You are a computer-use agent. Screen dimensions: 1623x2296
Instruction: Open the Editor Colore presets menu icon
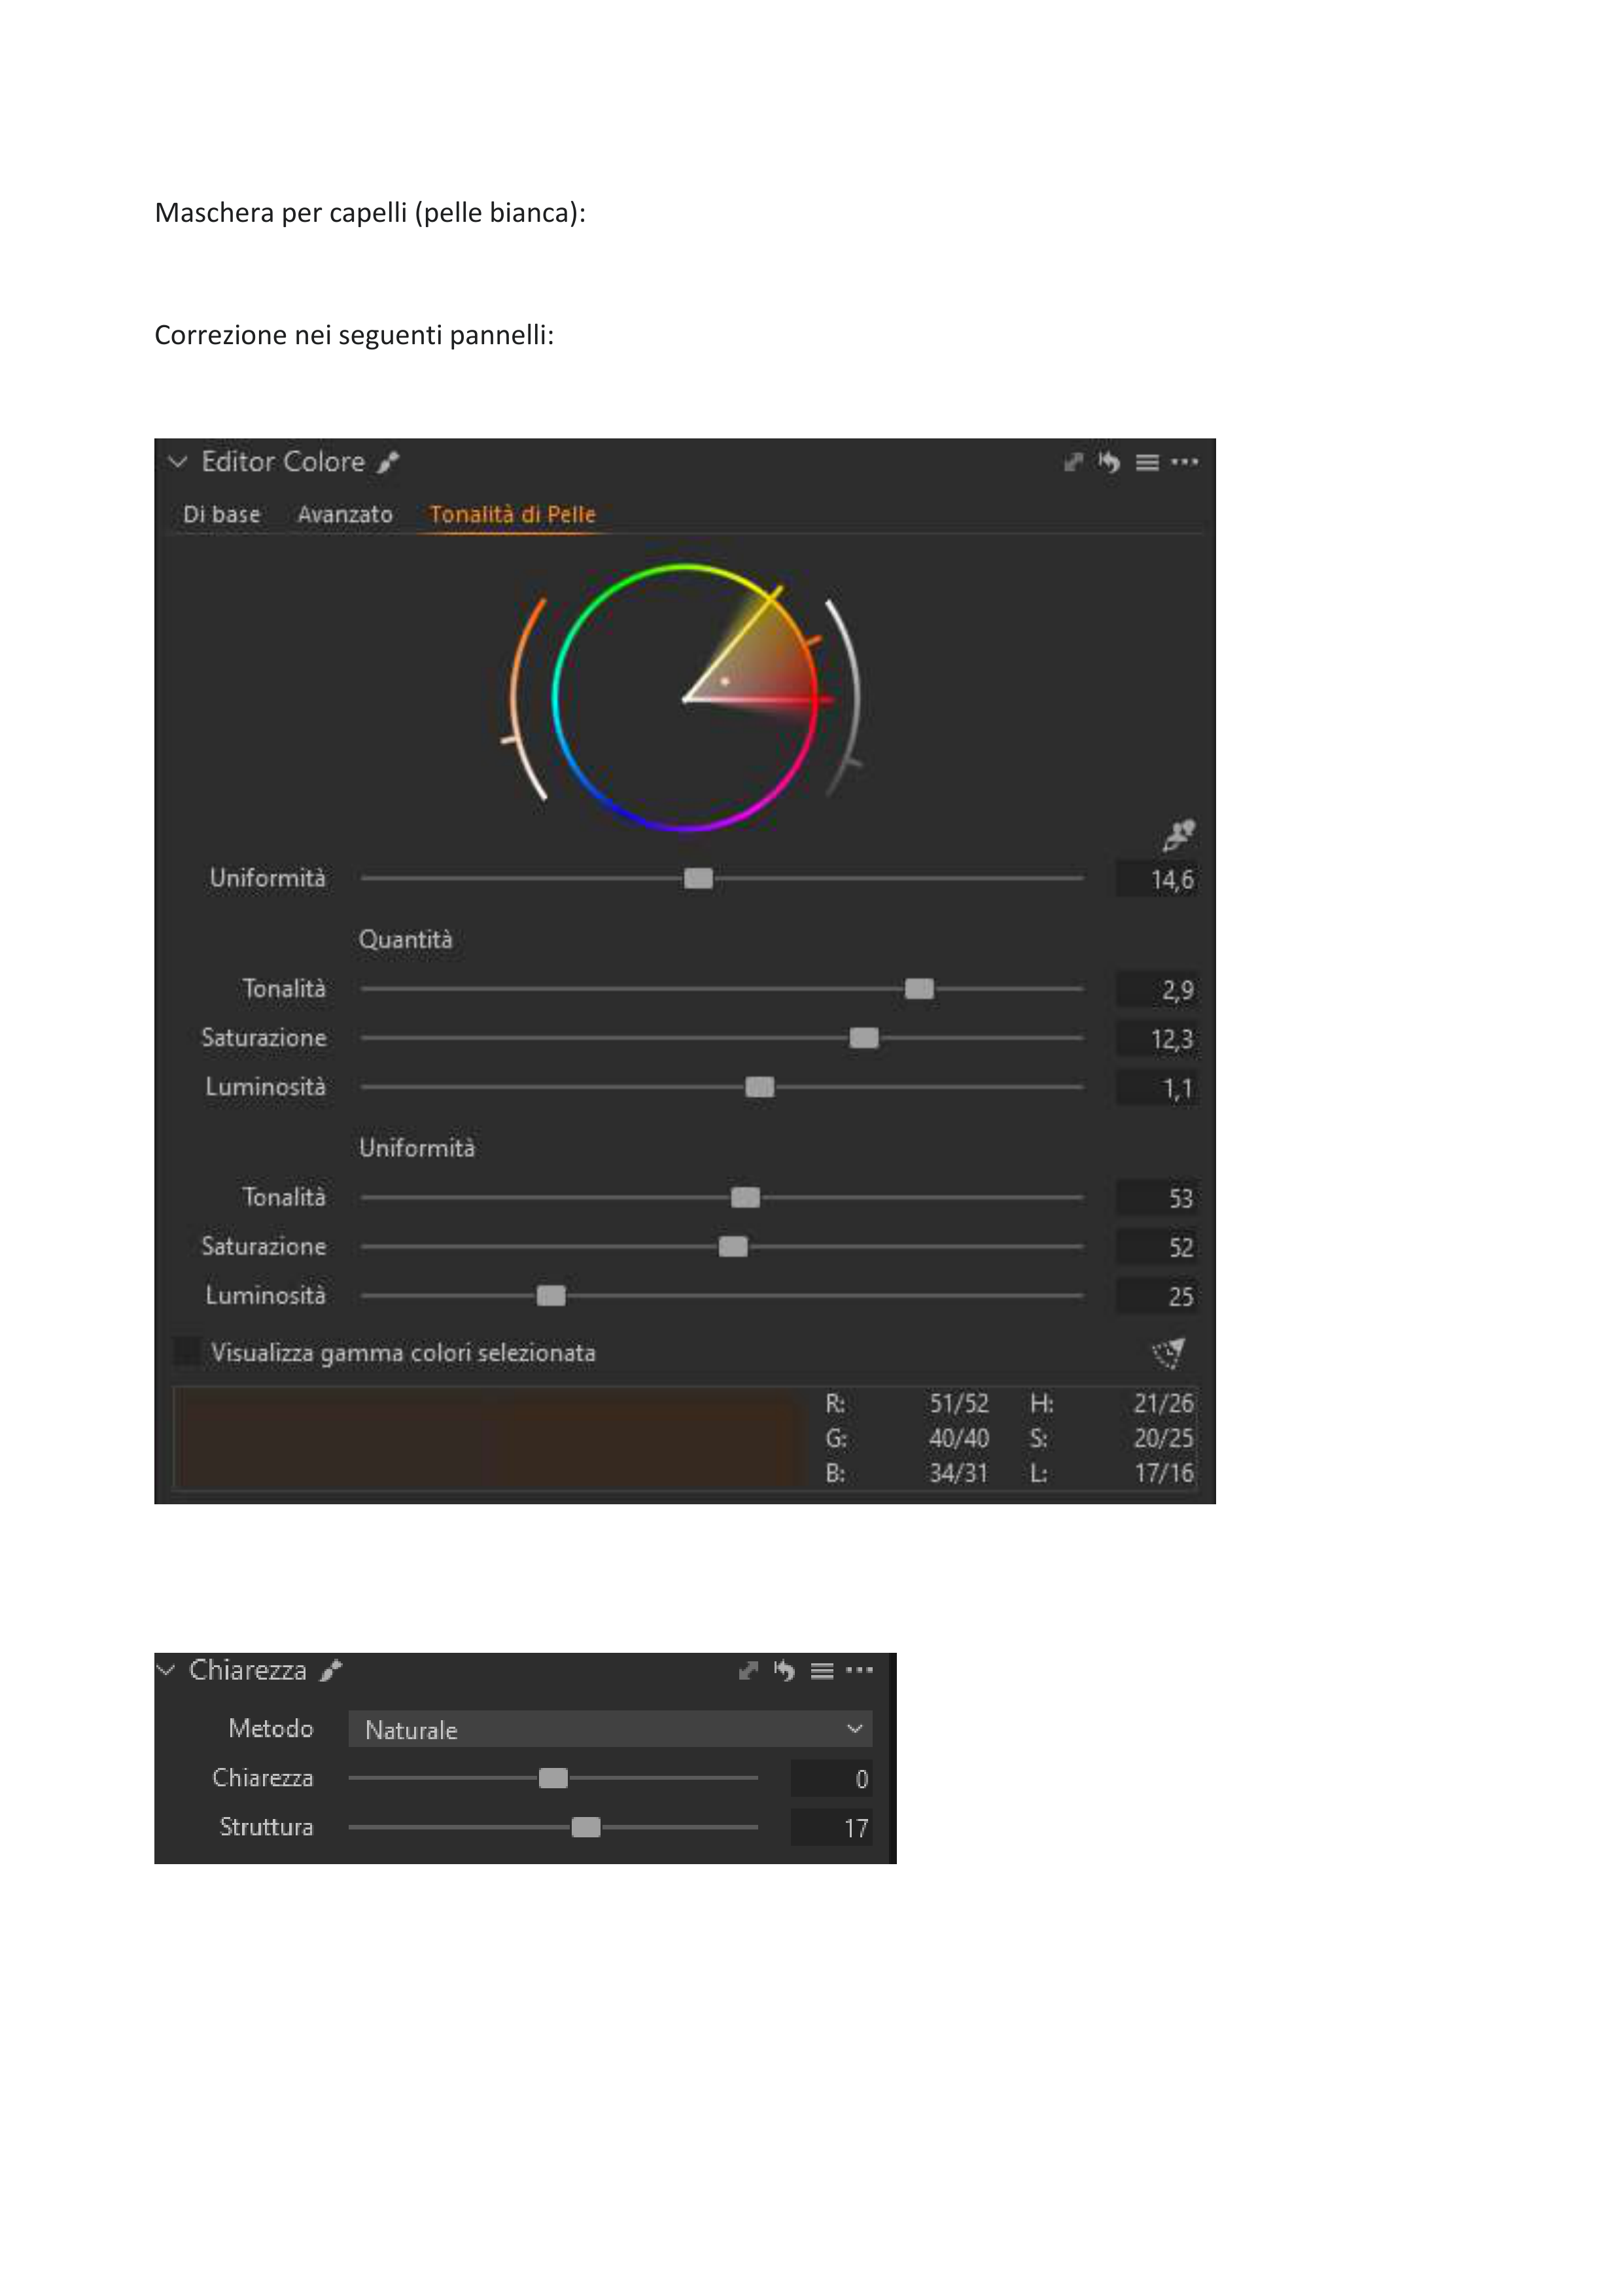1147,463
